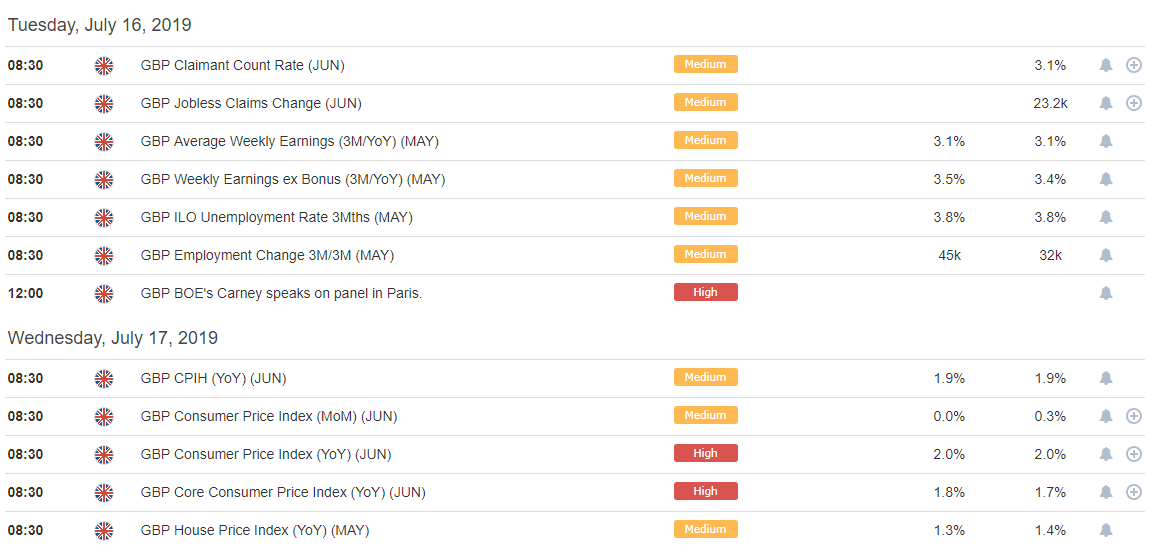1156x554 pixels.
Task: Click plus icon on Consumer Price Index (YoY)
Action: point(1134,454)
